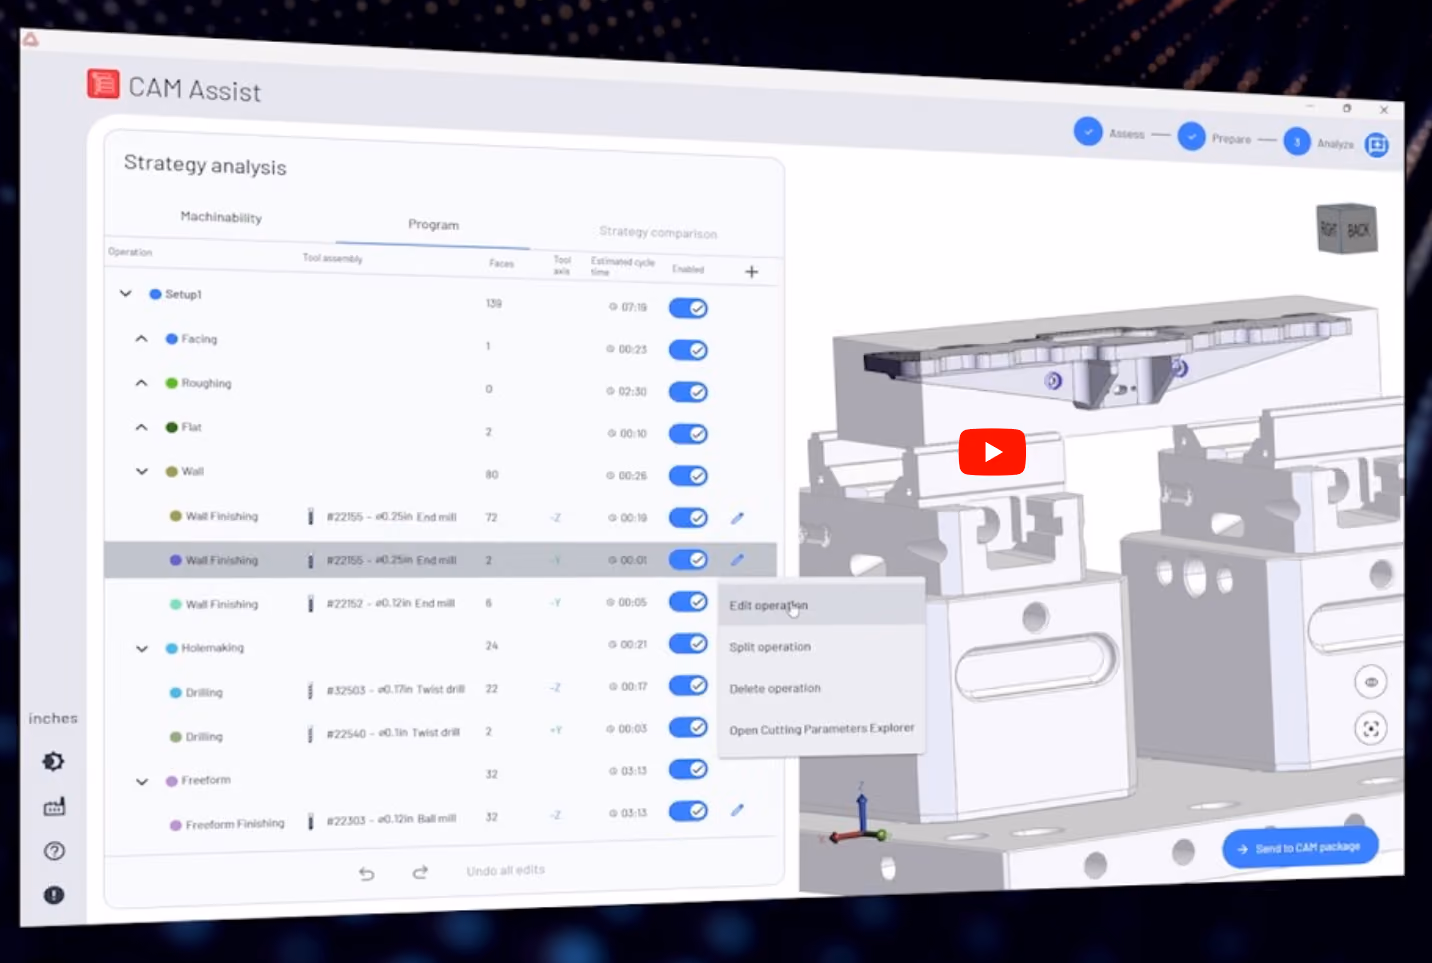Disable the Setup1 enabled toggle
Viewport: 1432px width, 963px height.
pyautogui.click(x=688, y=308)
